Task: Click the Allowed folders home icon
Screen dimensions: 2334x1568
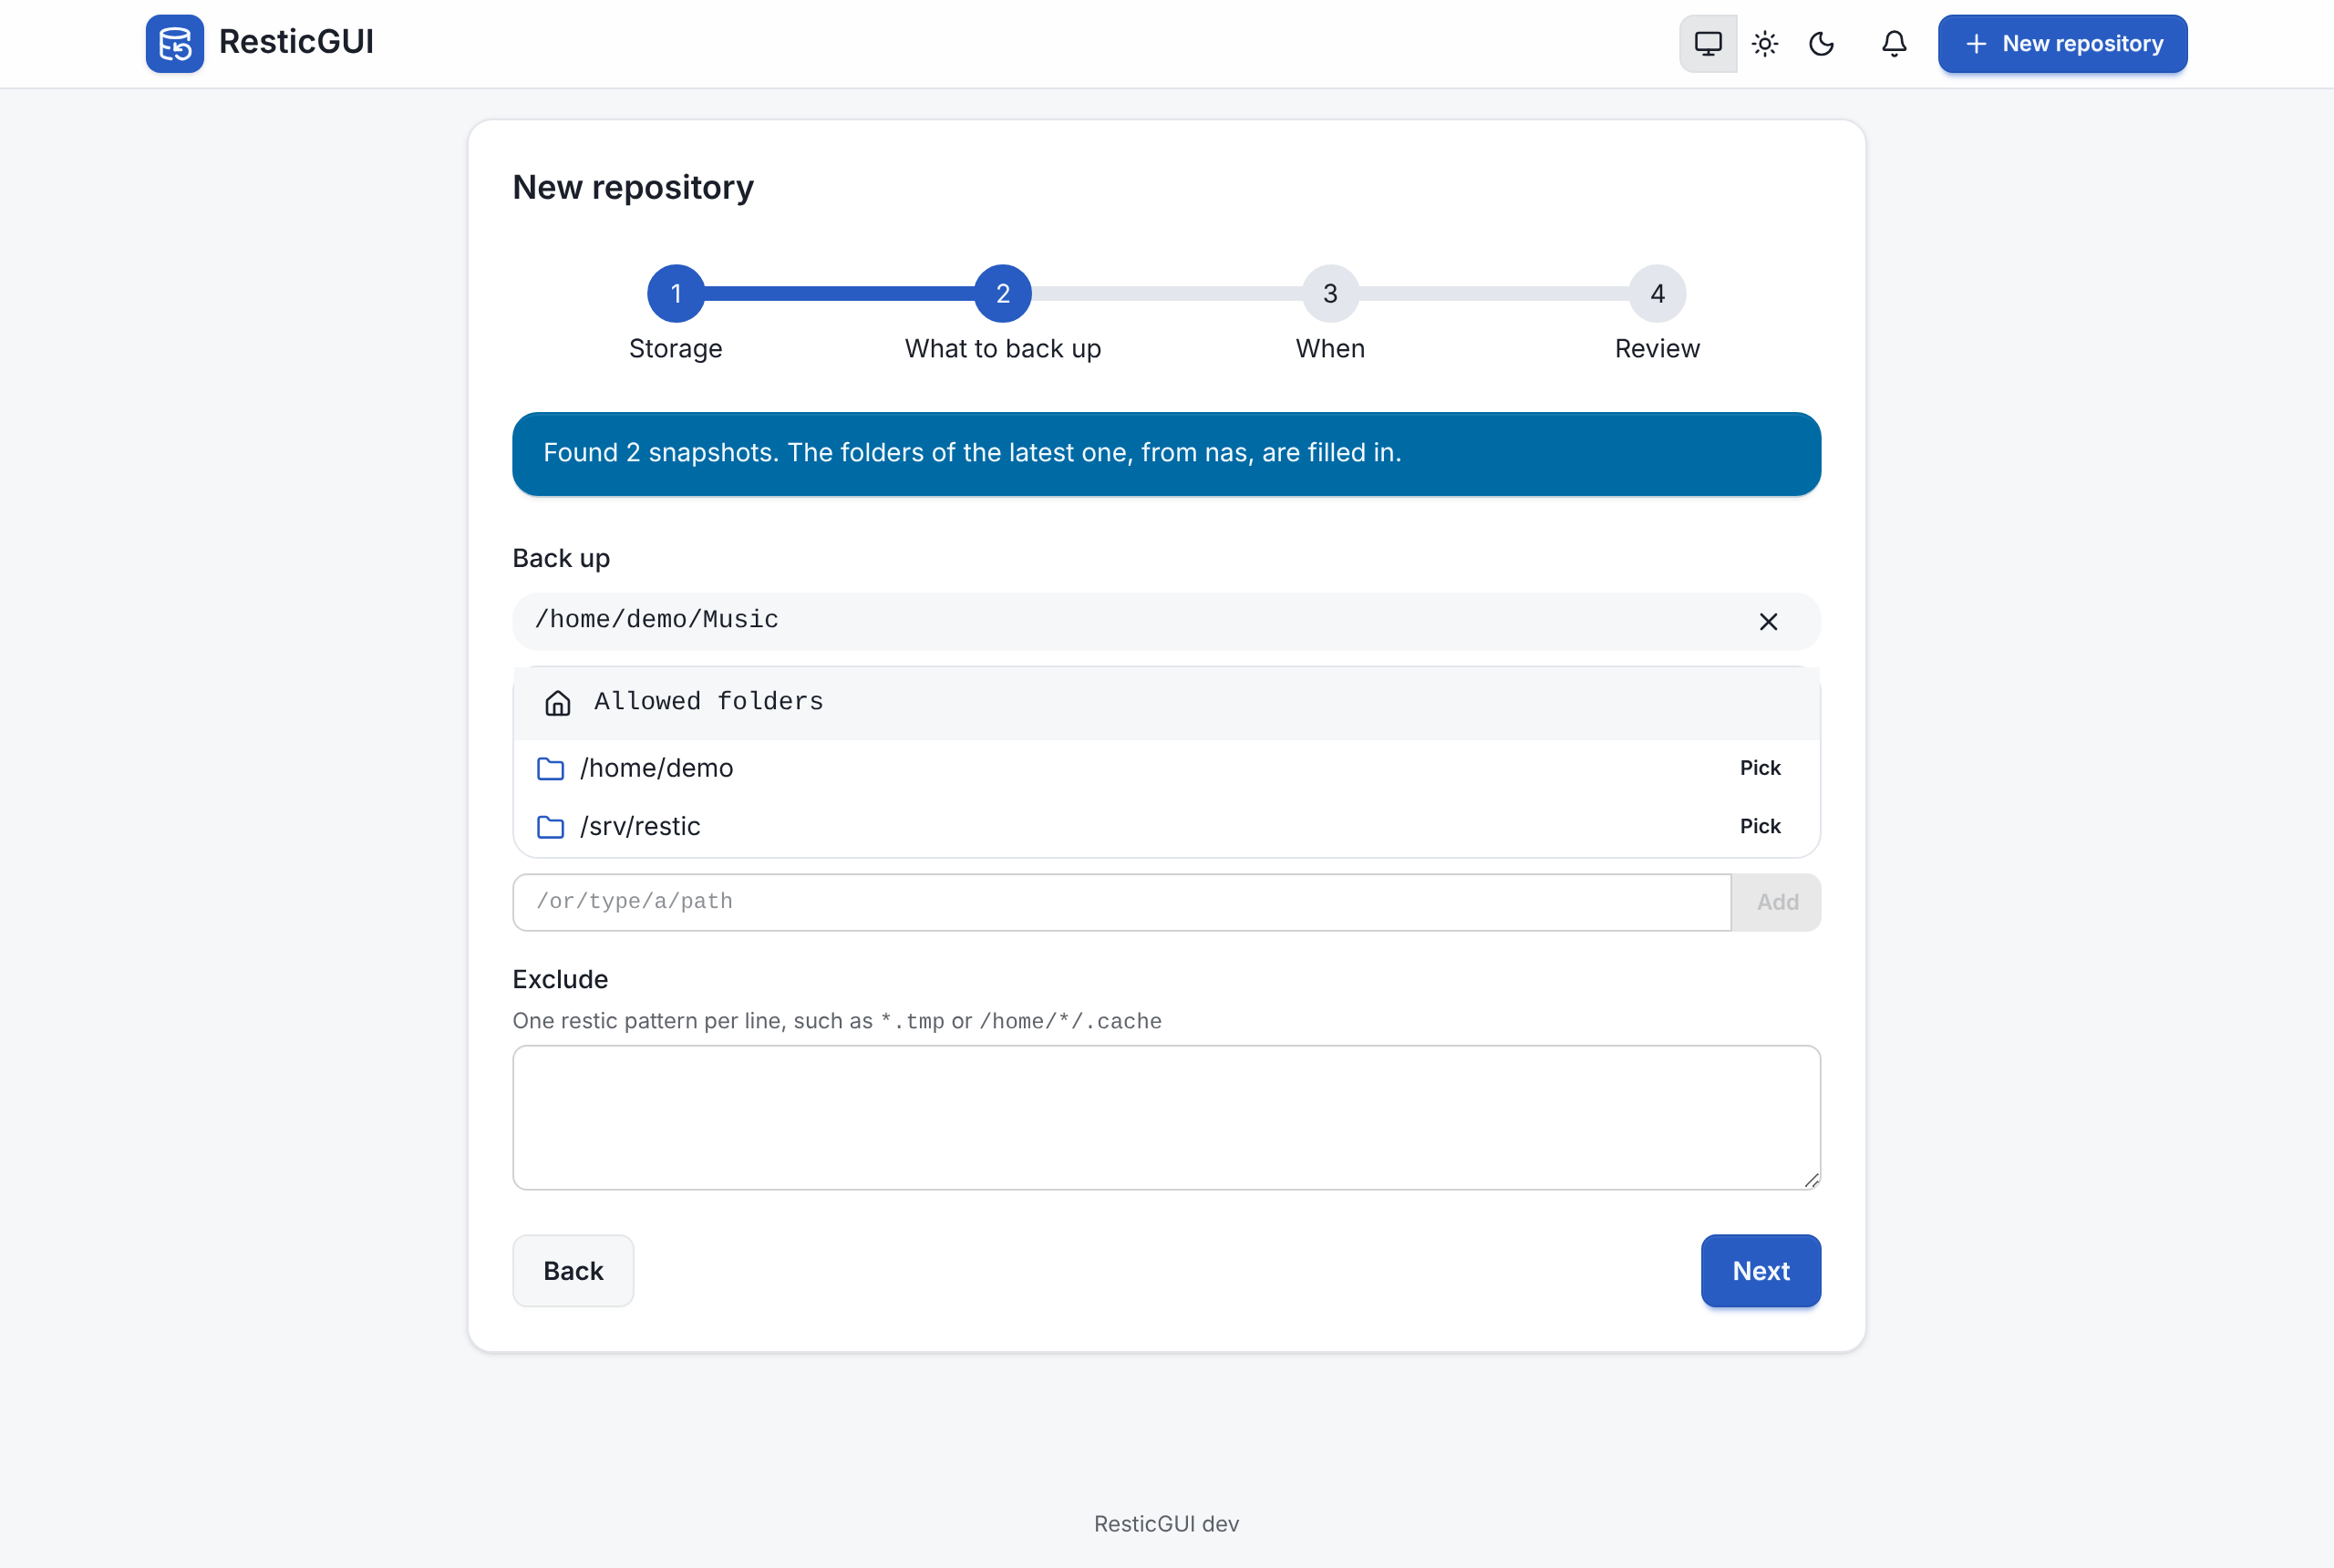Action: coord(558,703)
